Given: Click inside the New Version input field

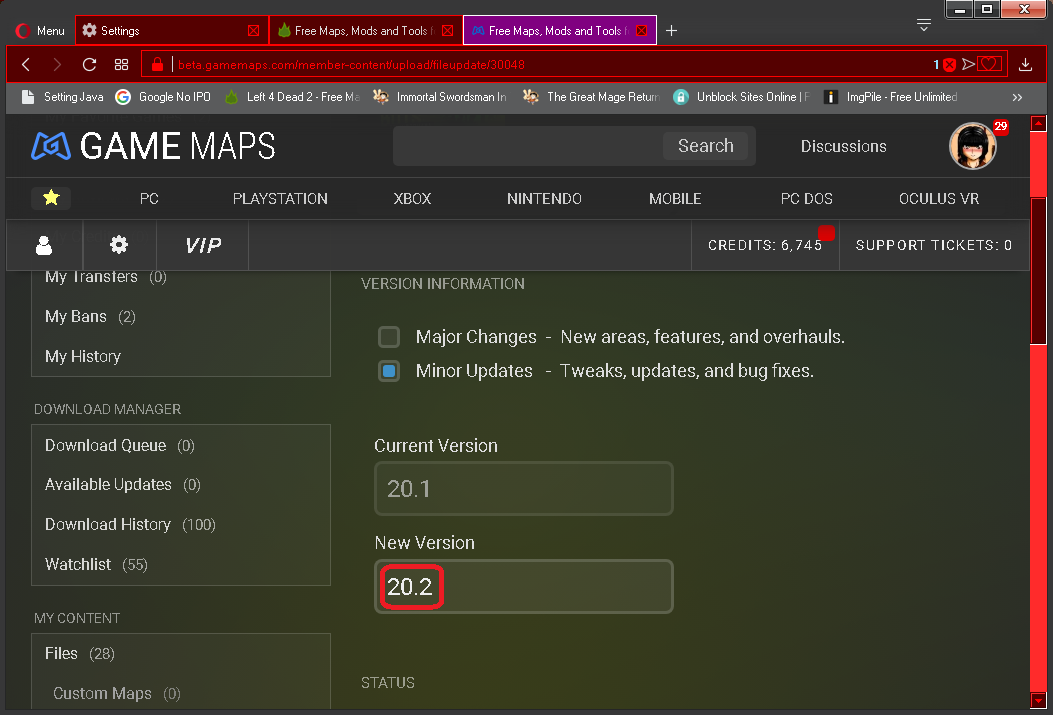Looking at the screenshot, I should point(523,587).
